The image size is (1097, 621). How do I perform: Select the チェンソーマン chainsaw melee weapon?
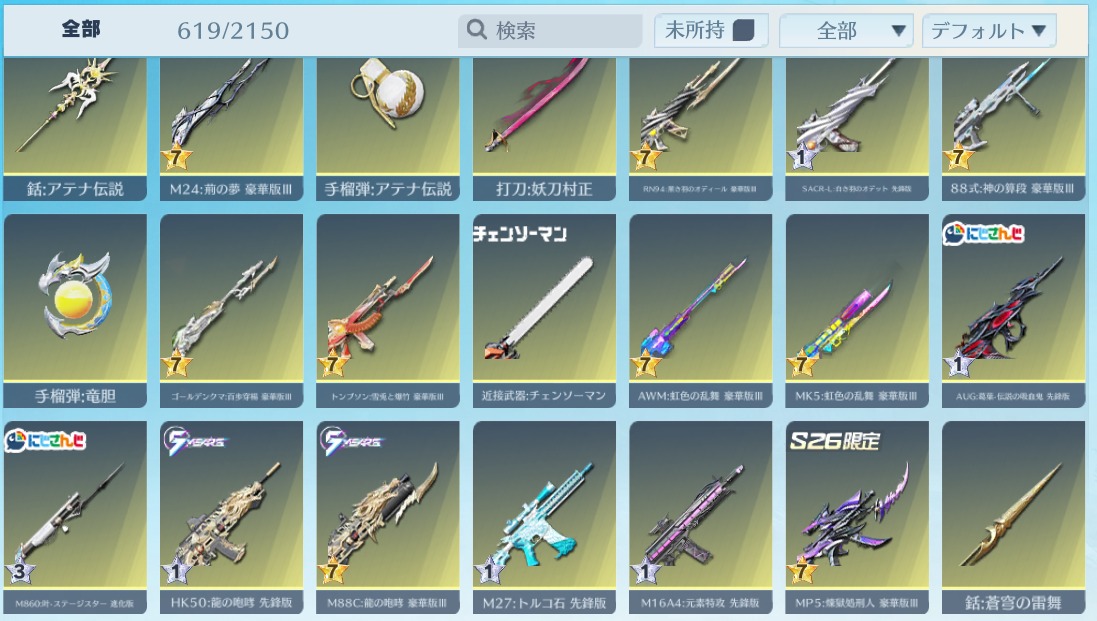point(544,310)
